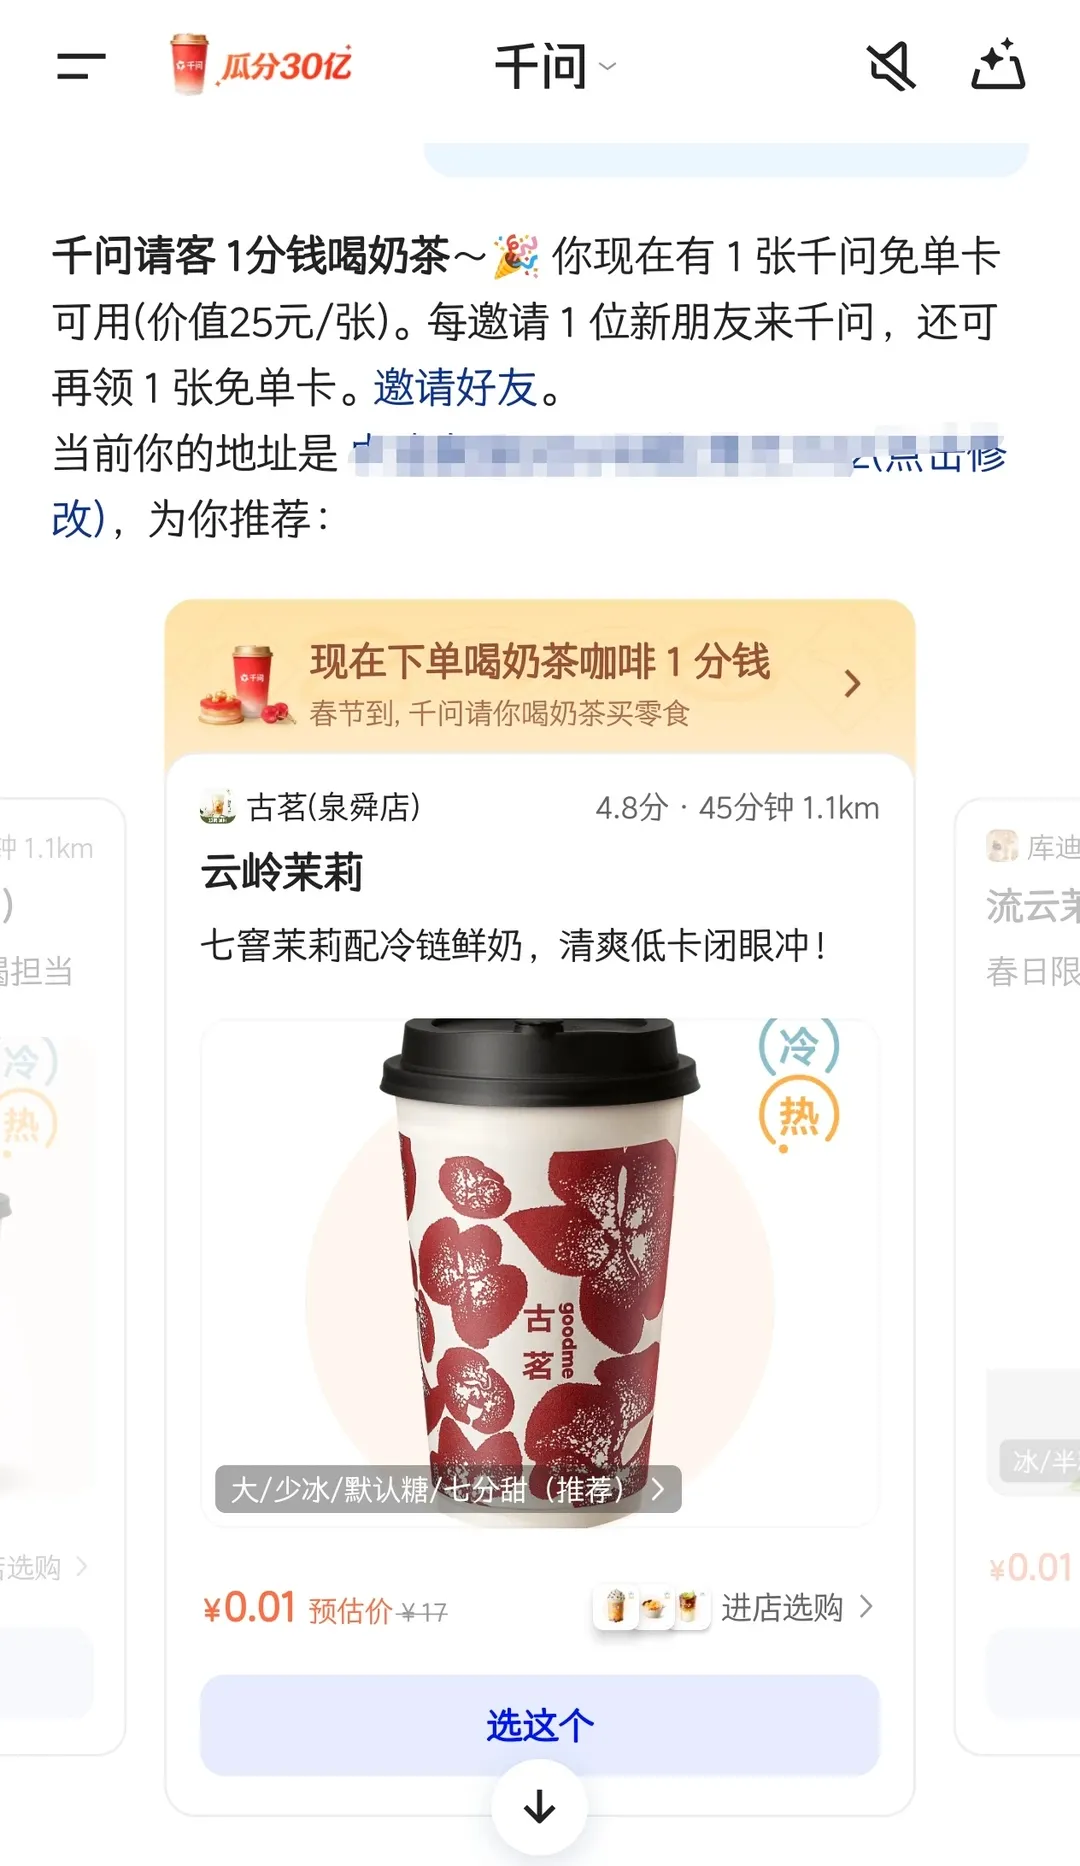The height and width of the screenshot is (1866, 1080).
Task: Open the 1分钱 promo banner chevron
Action: click(x=852, y=684)
